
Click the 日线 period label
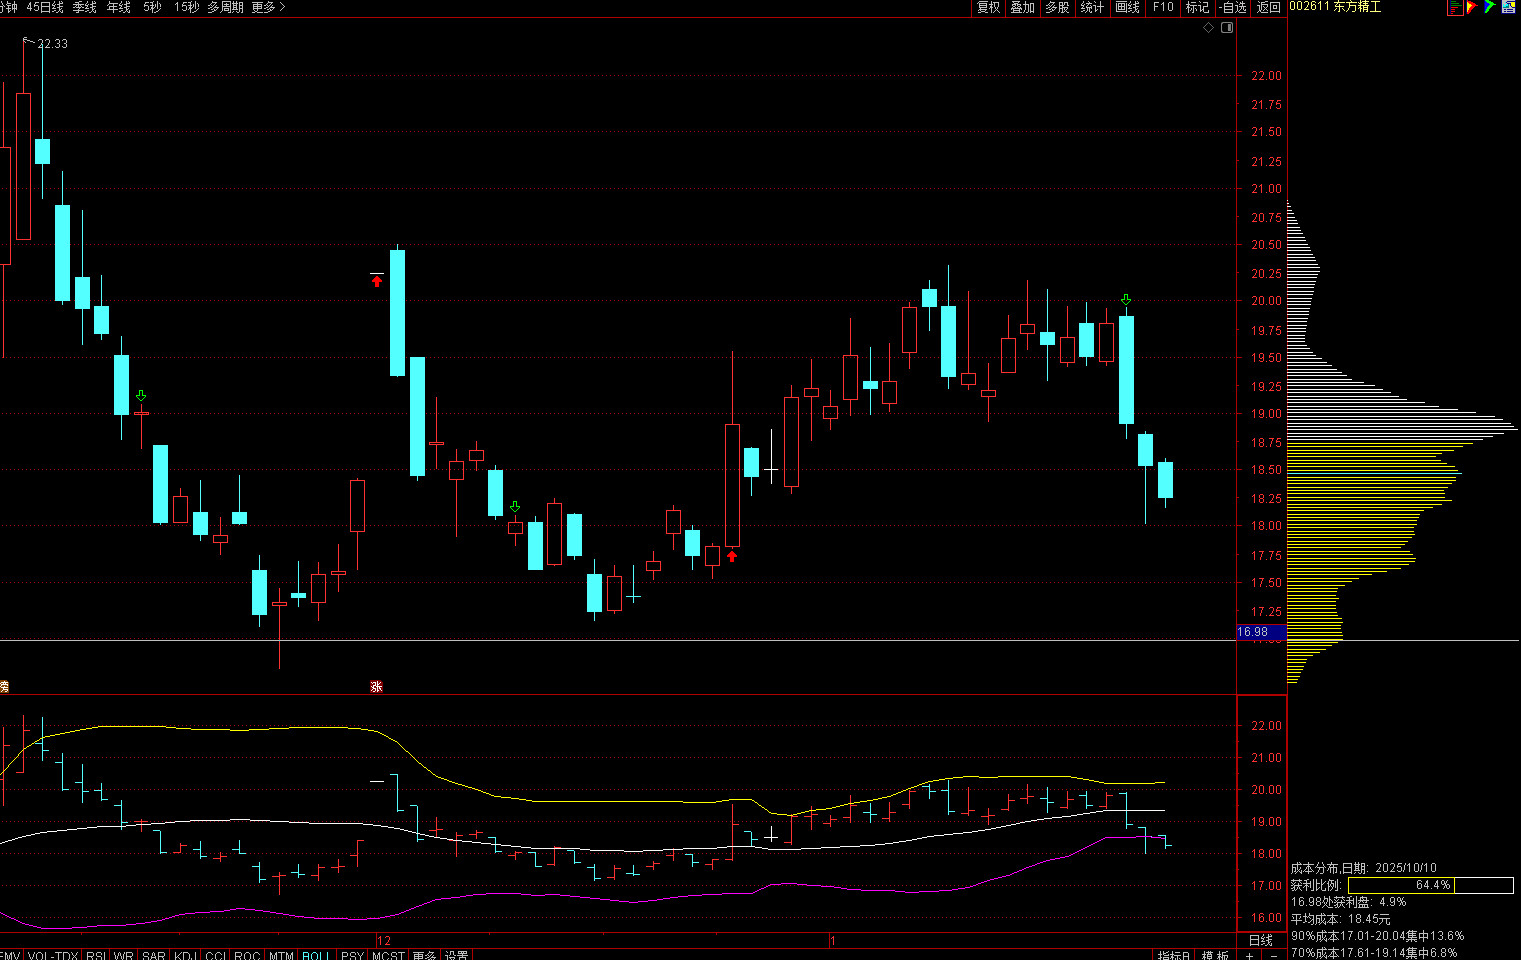pyautogui.click(x=1261, y=940)
